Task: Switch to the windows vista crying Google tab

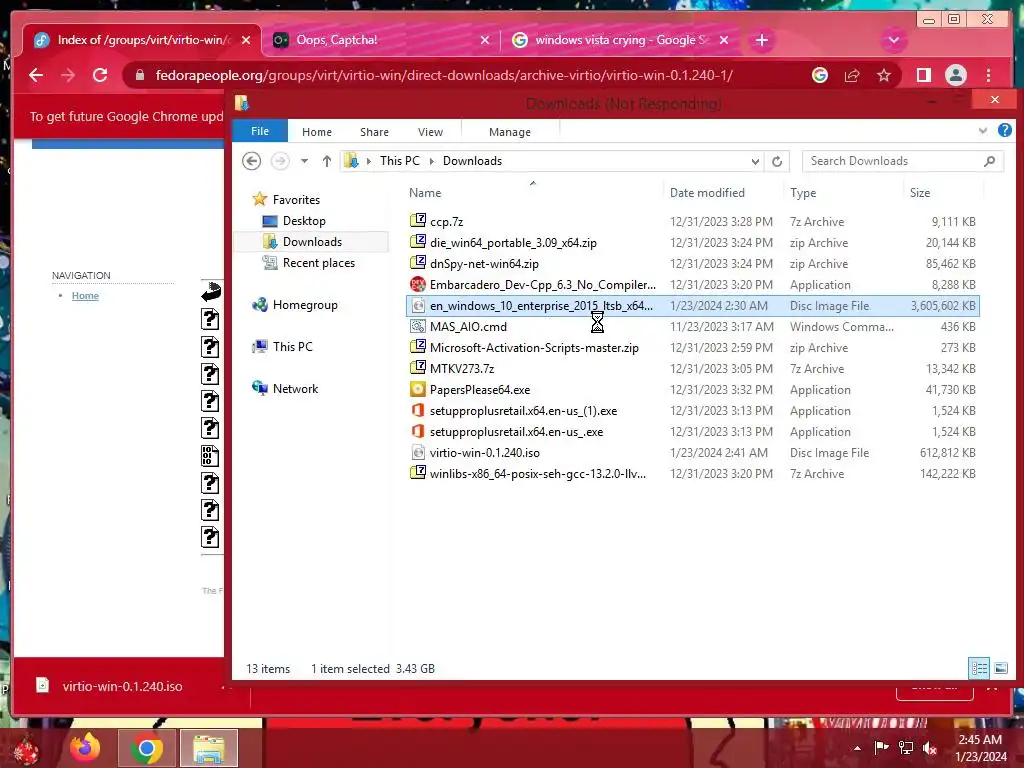Action: coord(620,40)
